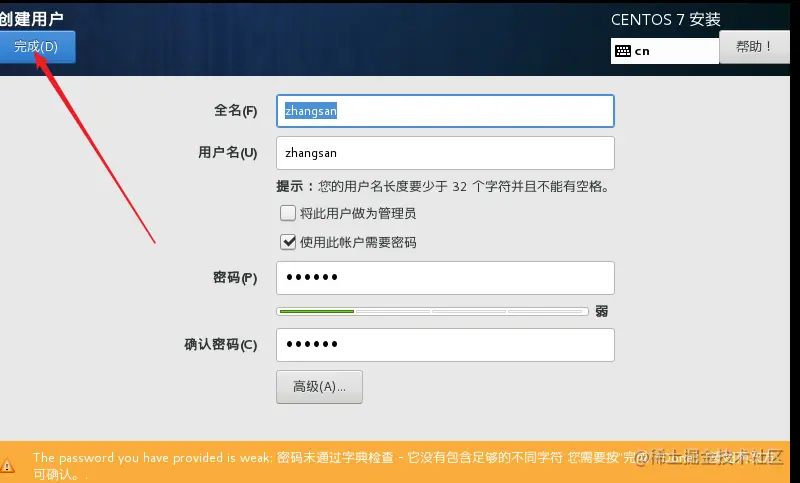Uncheck 使用此帐户需要密码 checkbox
The height and width of the screenshot is (483, 800).
[288, 242]
